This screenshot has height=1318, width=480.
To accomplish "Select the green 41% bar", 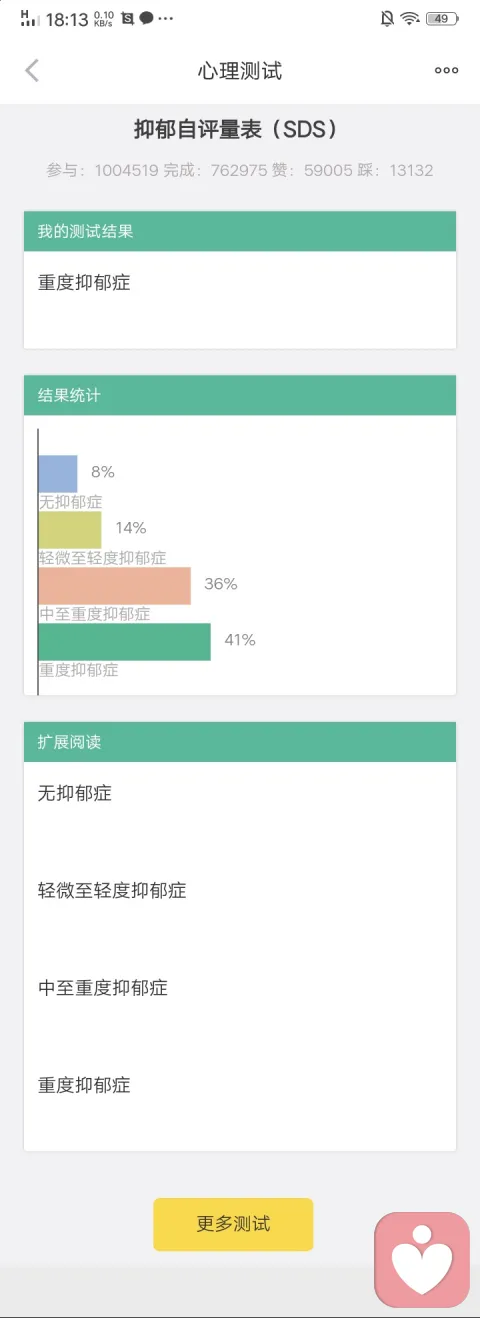I will pos(125,641).
